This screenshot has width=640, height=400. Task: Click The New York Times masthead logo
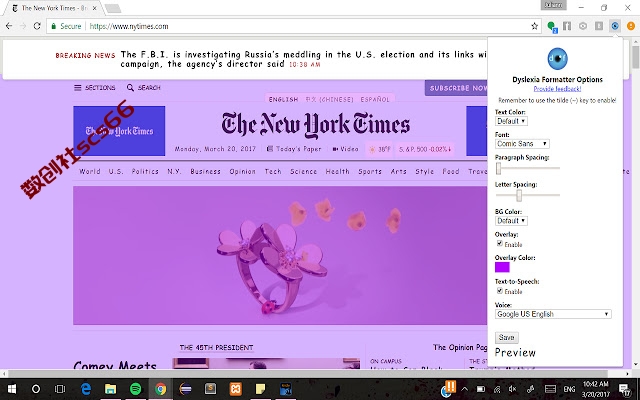316,124
